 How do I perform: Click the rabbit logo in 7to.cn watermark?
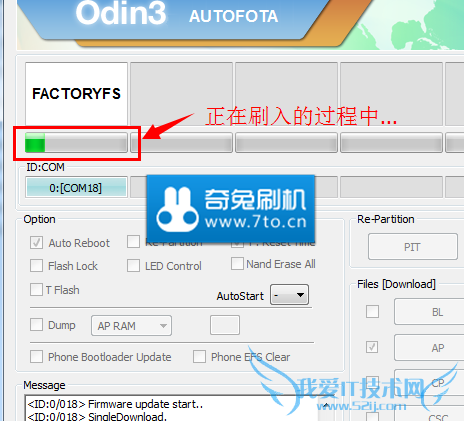click(177, 210)
